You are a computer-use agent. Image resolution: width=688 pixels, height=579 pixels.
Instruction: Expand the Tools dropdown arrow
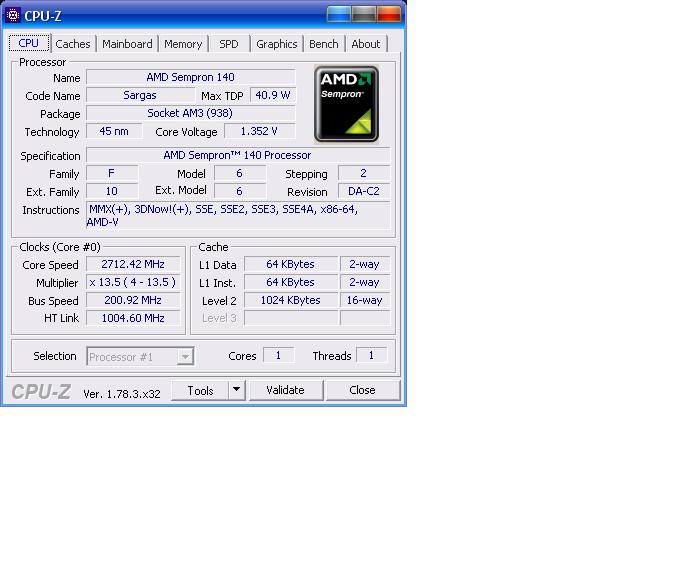click(236, 390)
